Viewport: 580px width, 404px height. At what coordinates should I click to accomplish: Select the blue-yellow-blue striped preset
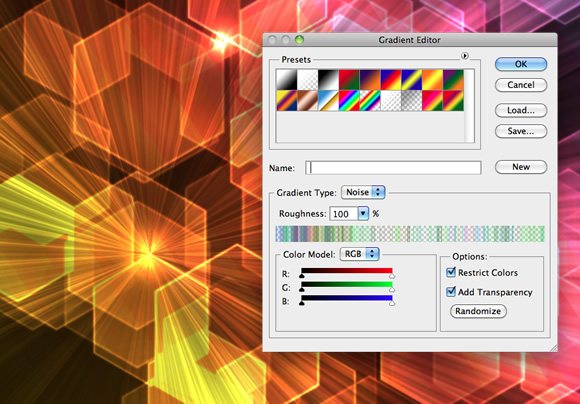(x=411, y=80)
